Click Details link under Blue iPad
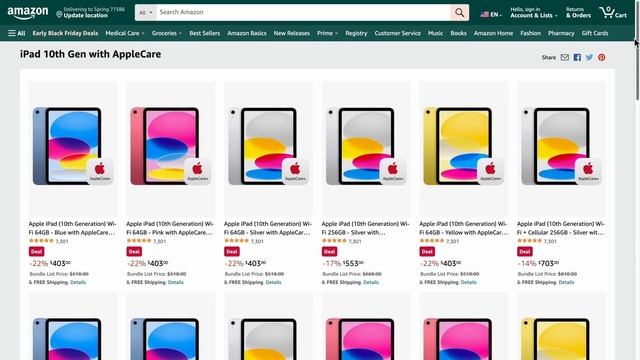Image resolution: width=640 pixels, height=360 pixels. [x=78, y=282]
